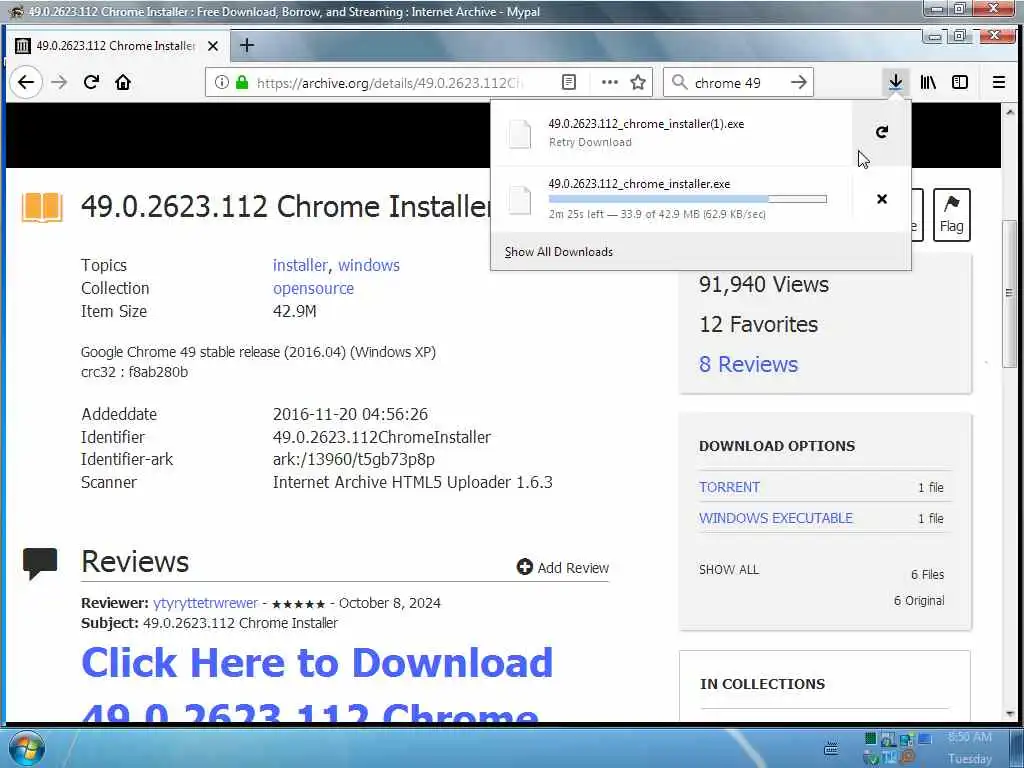Click the 42.9M item size value

click(295, 312)
